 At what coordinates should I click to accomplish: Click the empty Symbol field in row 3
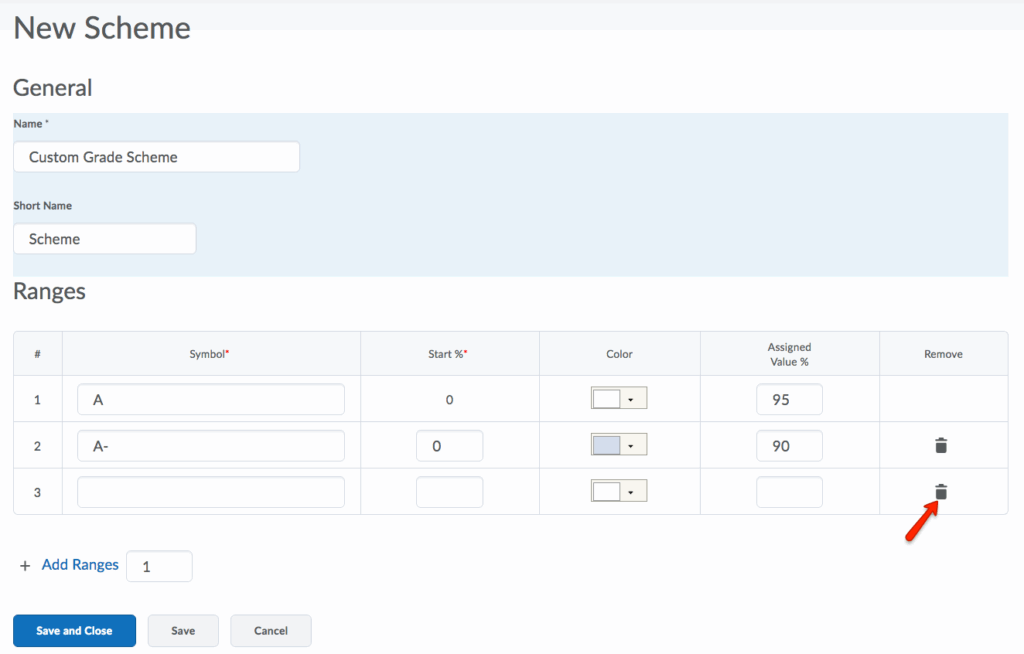[x=211, y=492]
